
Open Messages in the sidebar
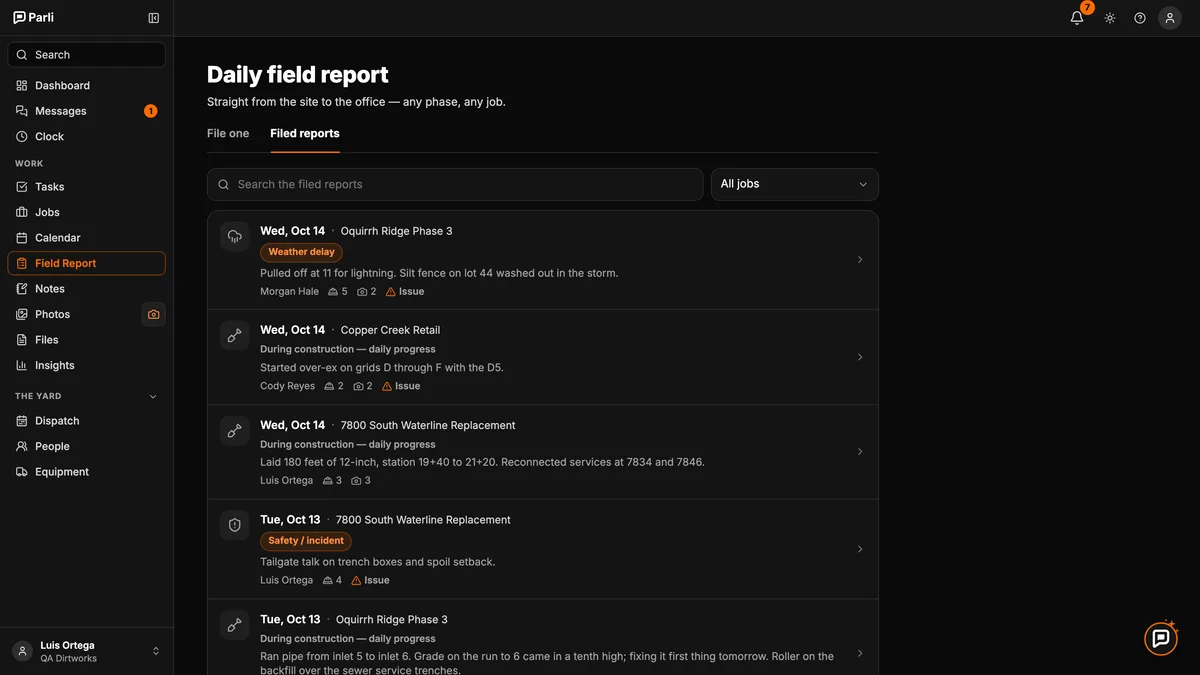[86, 111]
